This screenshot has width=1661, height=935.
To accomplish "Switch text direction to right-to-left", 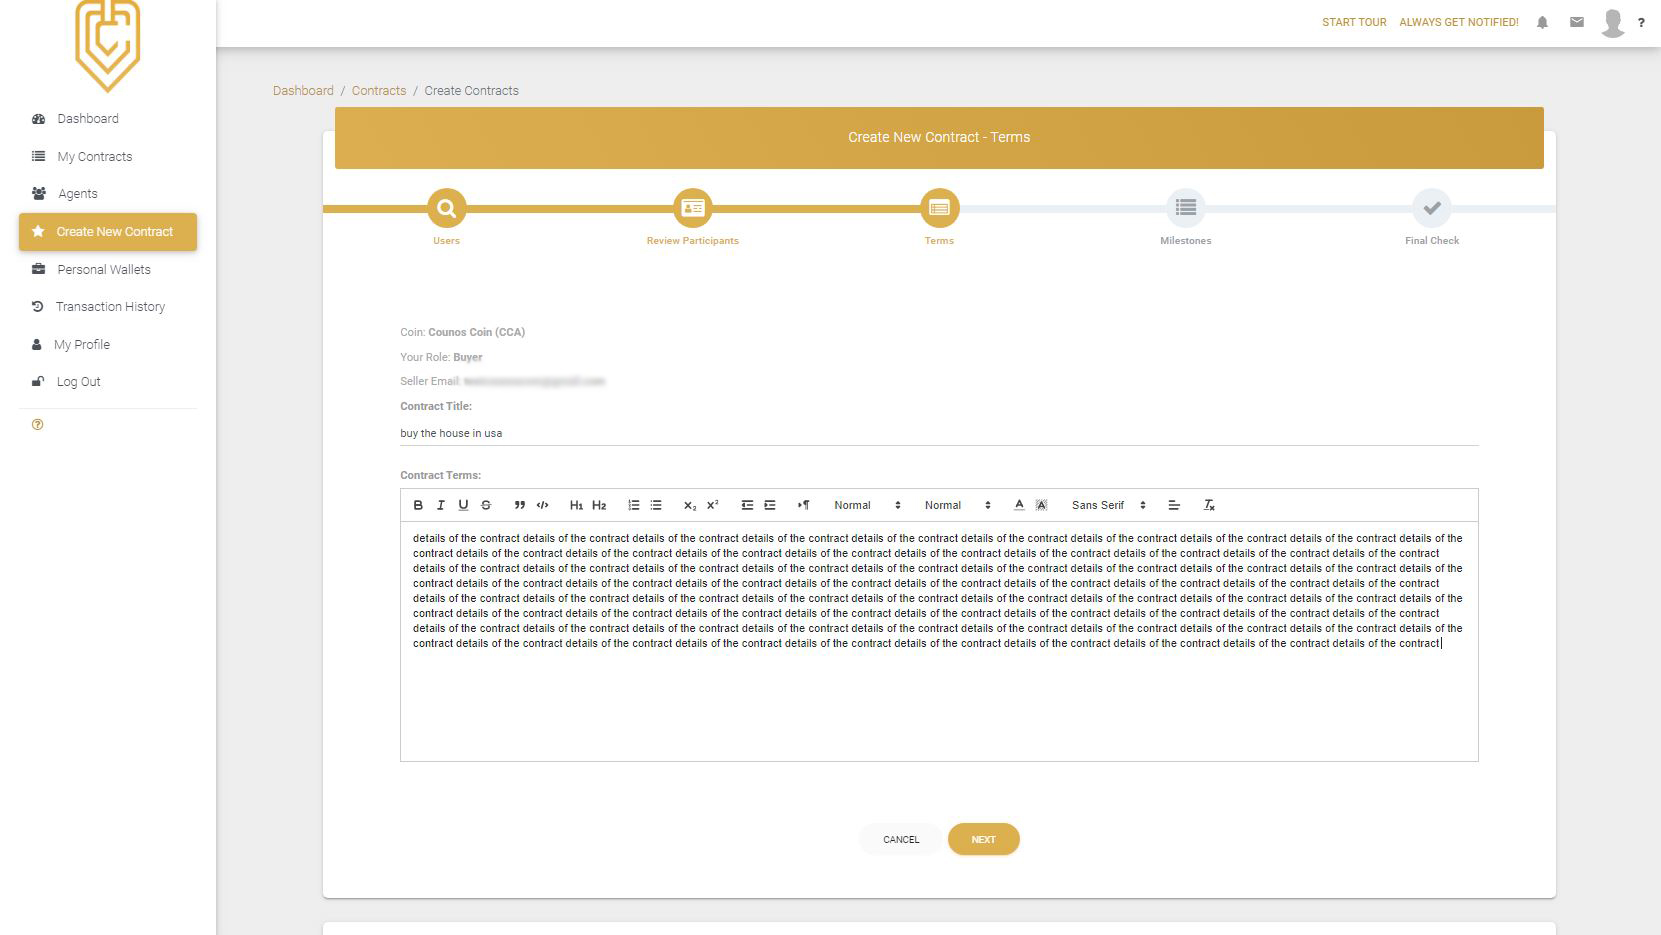I will coord(803,505).
